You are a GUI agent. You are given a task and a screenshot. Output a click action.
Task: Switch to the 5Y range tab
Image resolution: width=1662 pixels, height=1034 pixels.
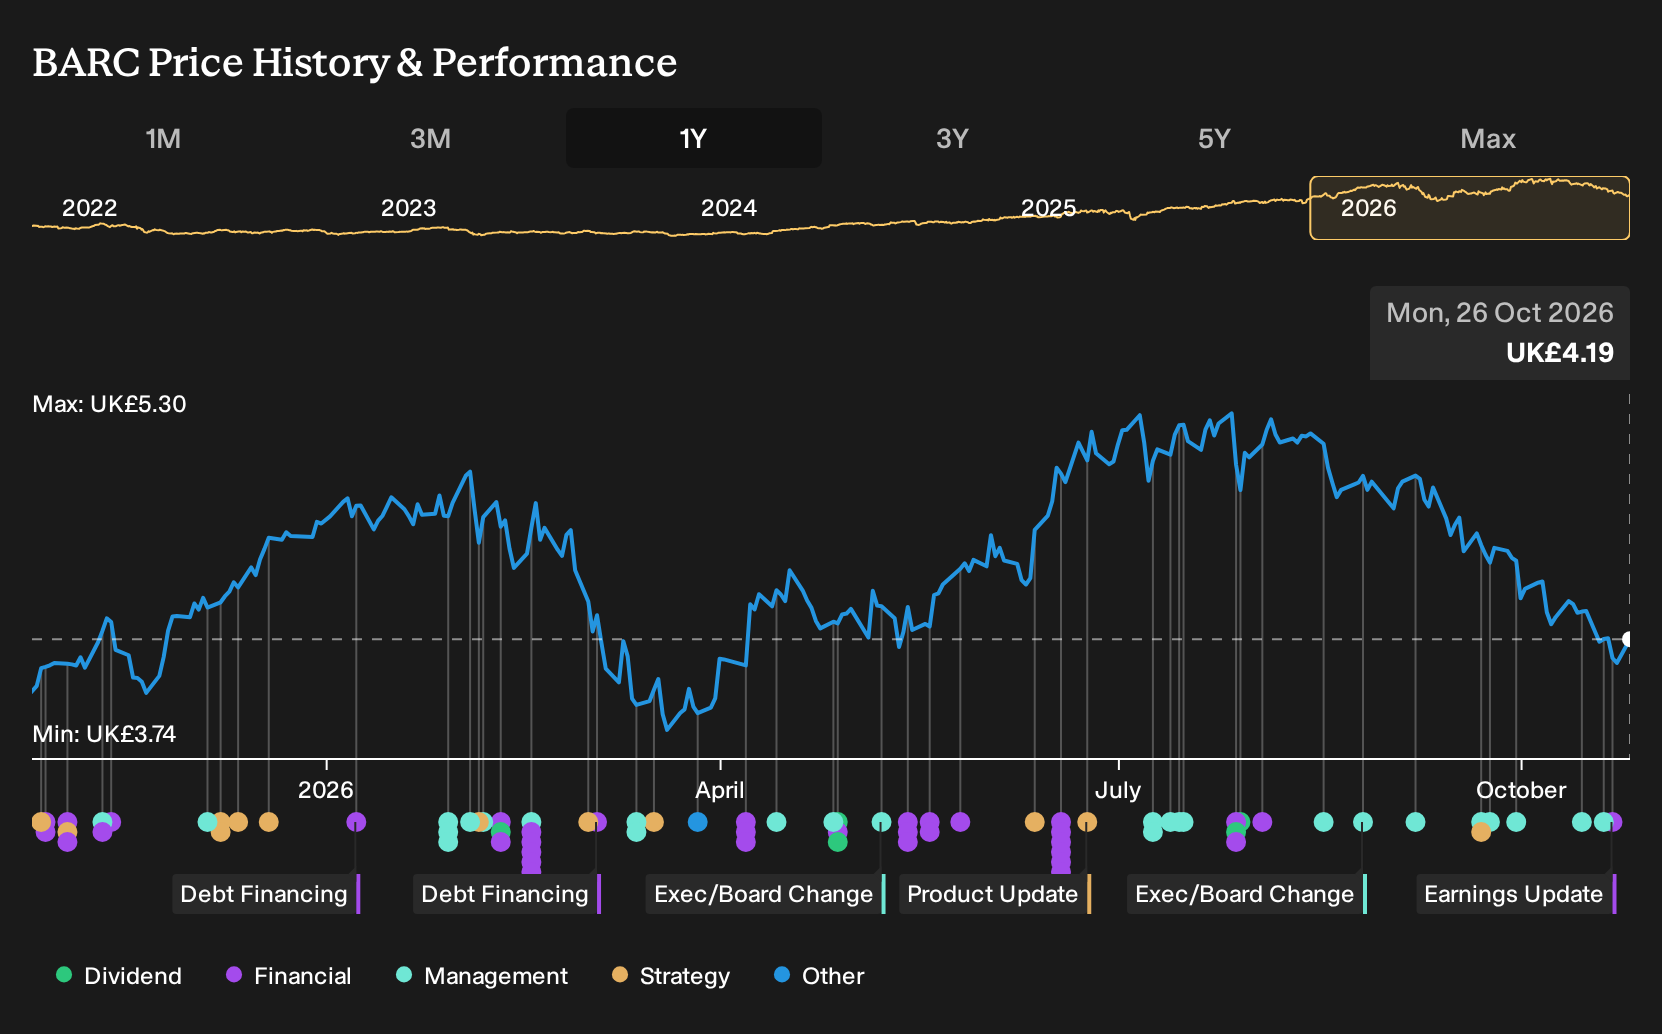coord(1214,138)
